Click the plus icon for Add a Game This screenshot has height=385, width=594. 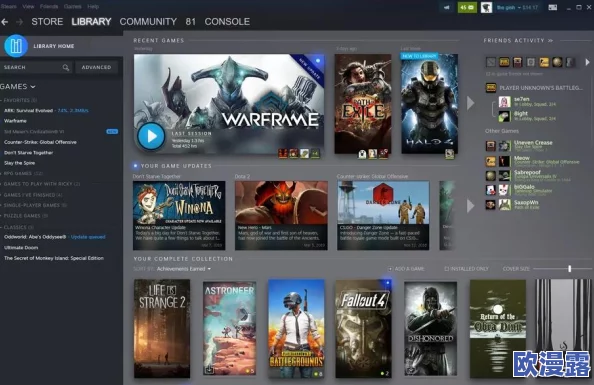tap(390, 269)
